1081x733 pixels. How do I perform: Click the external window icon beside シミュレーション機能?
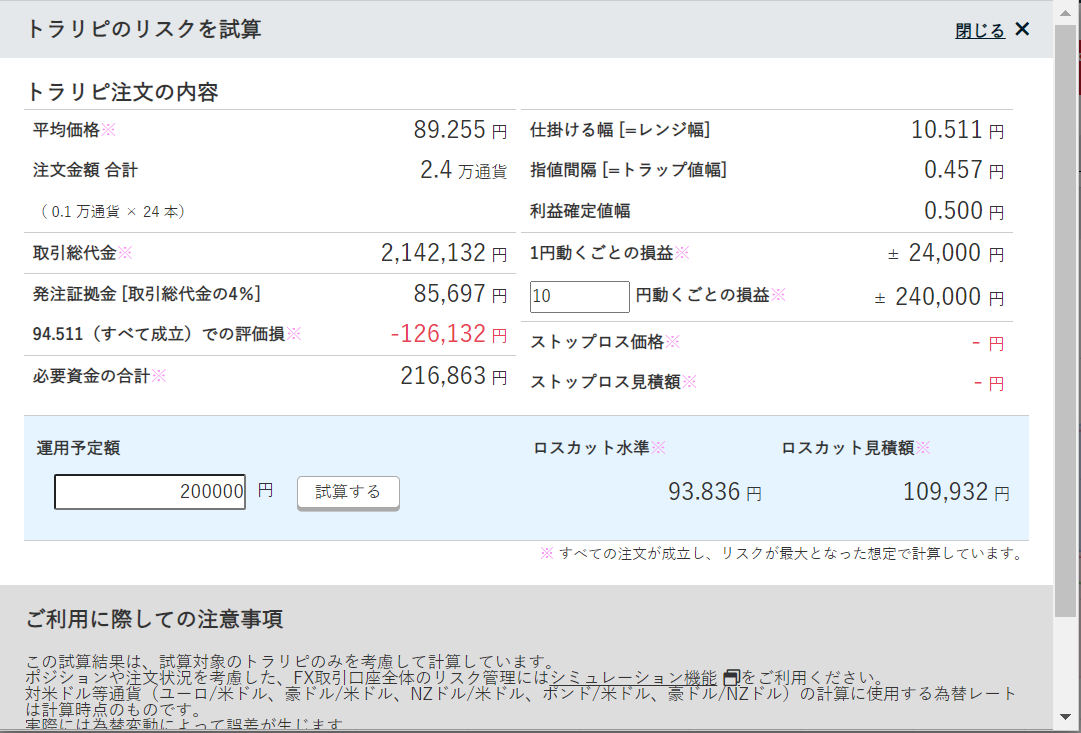[731, 678]
